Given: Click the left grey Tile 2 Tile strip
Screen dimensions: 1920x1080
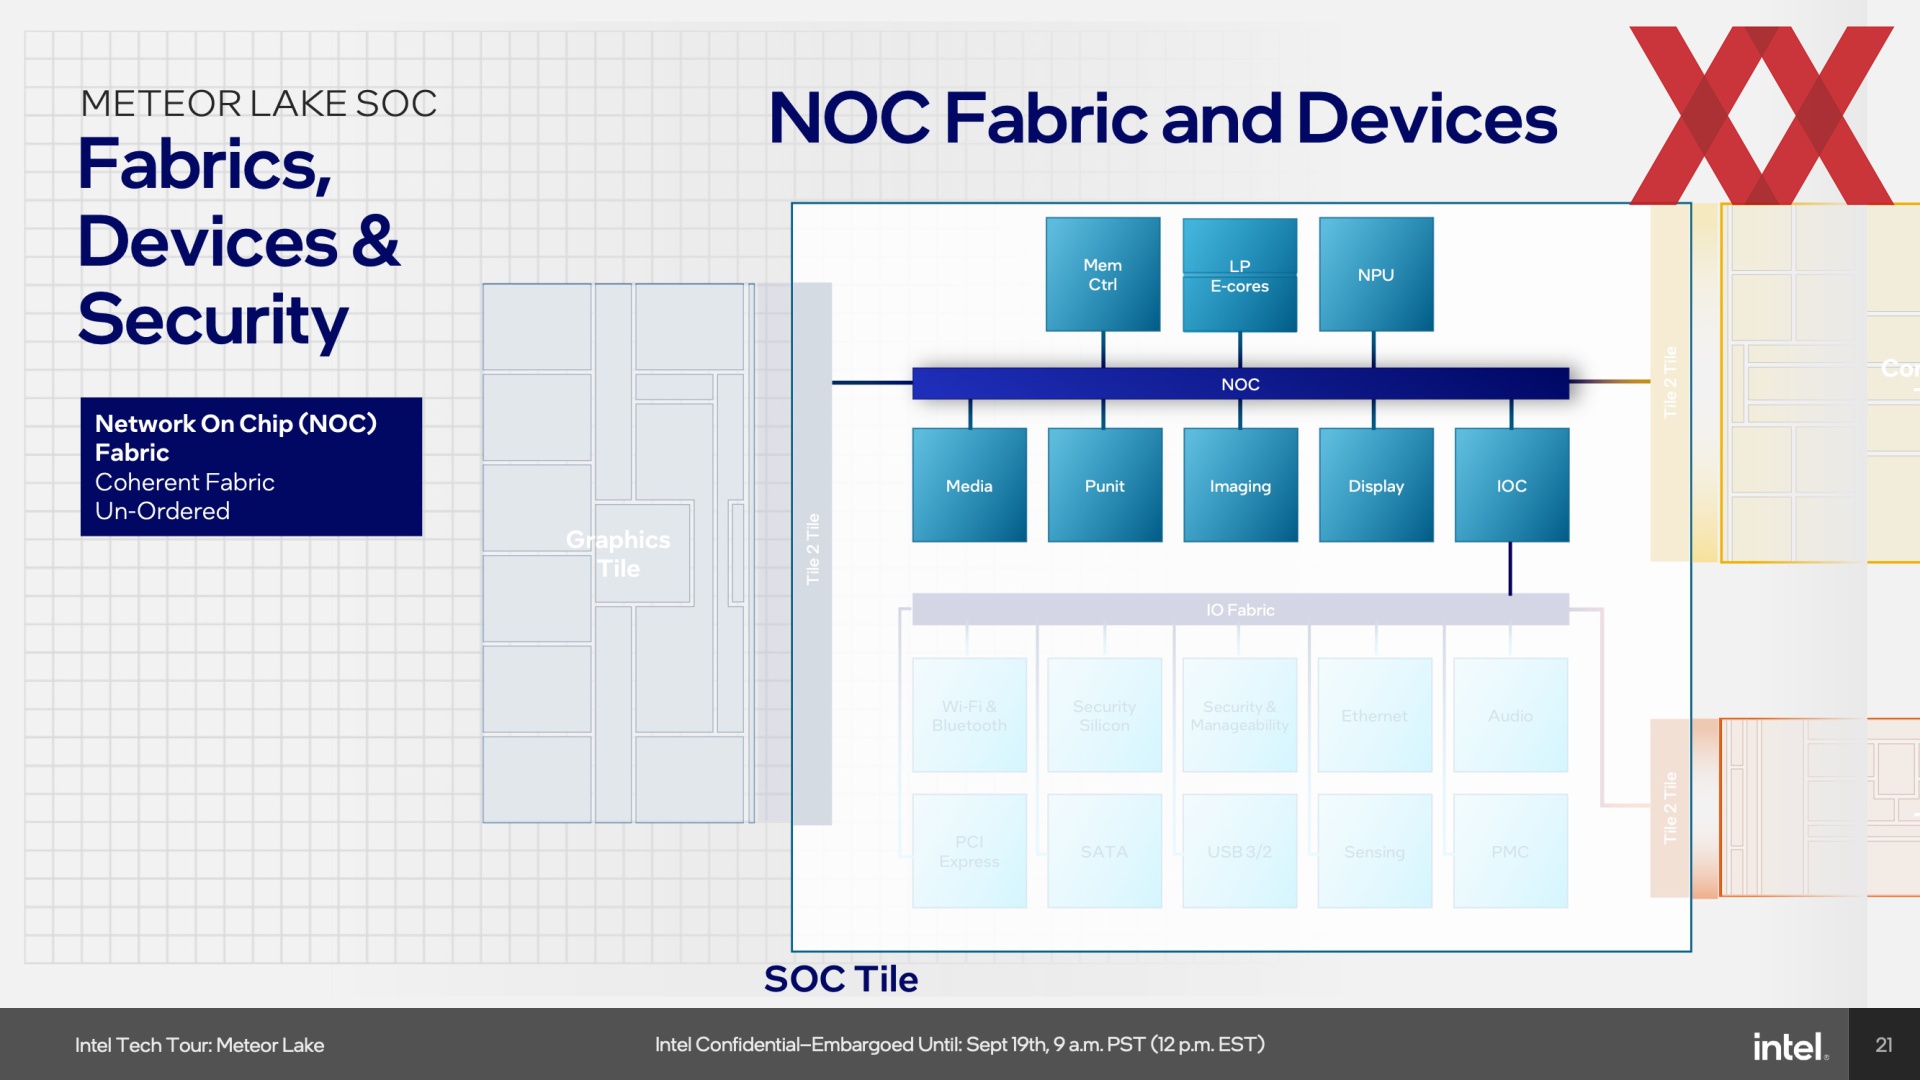Looking at the screenshot, I should coord(813,553).
